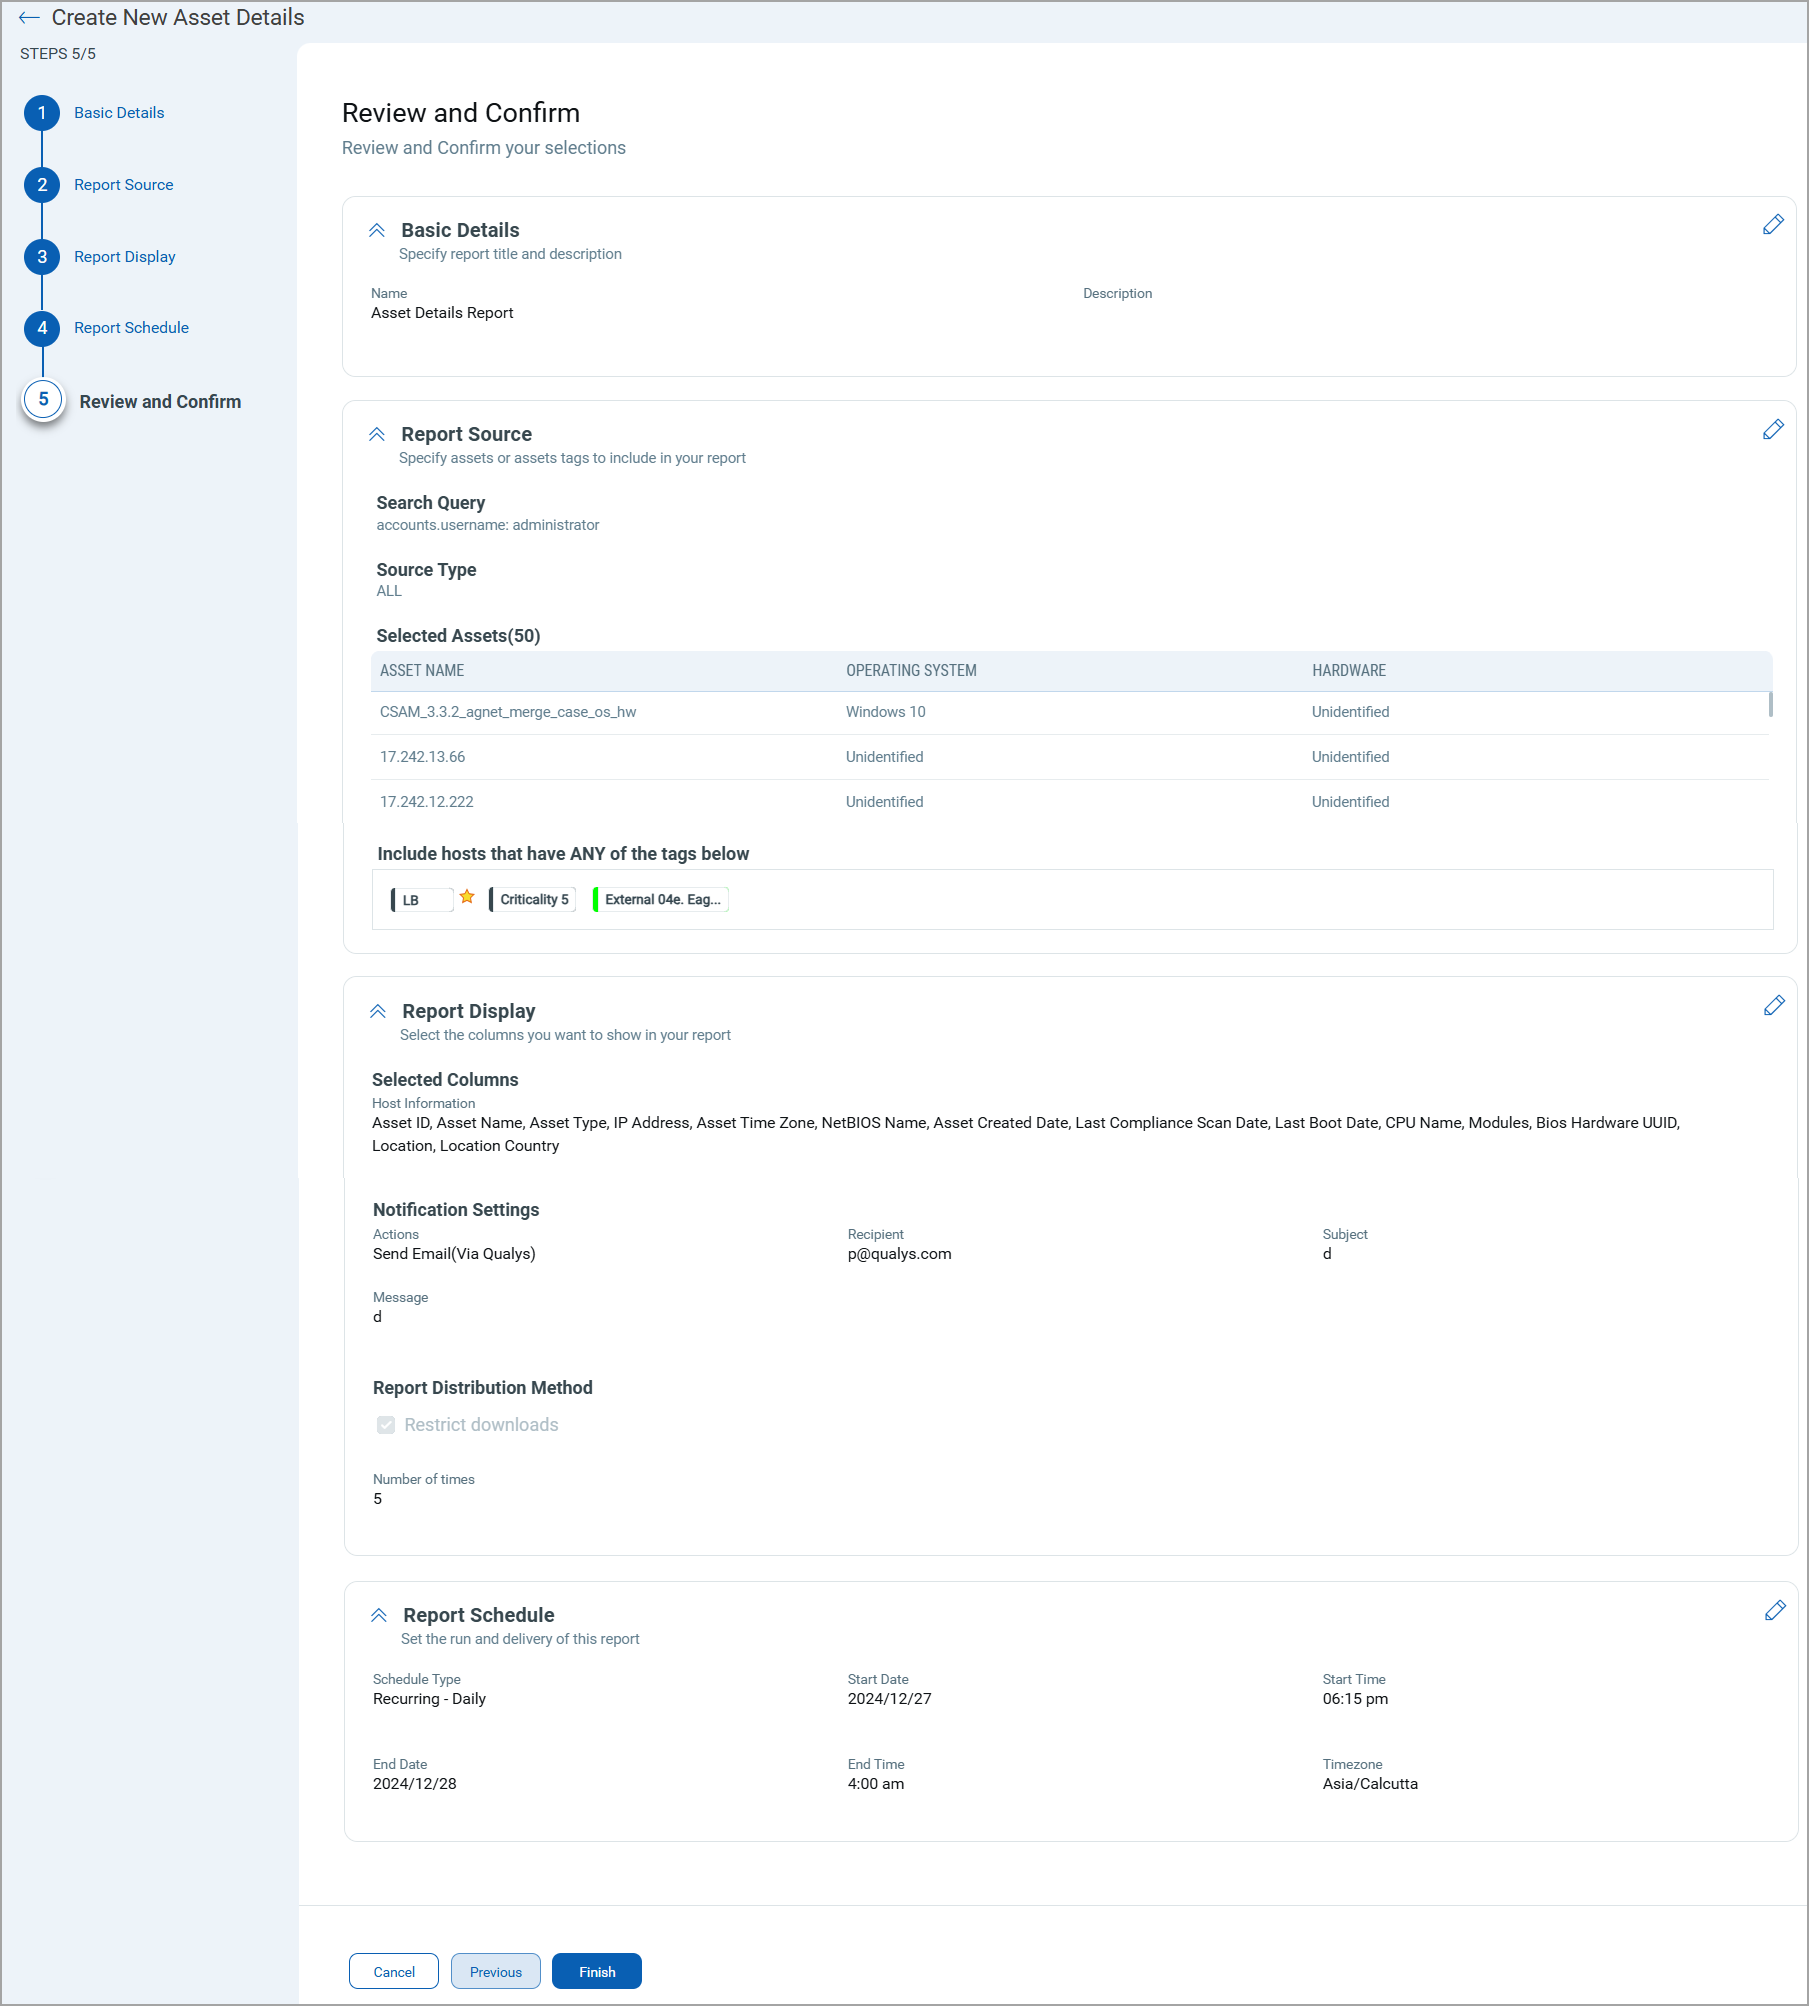Click step 2 circle for Report Source
The image size is (1809, 2006).
42,185
